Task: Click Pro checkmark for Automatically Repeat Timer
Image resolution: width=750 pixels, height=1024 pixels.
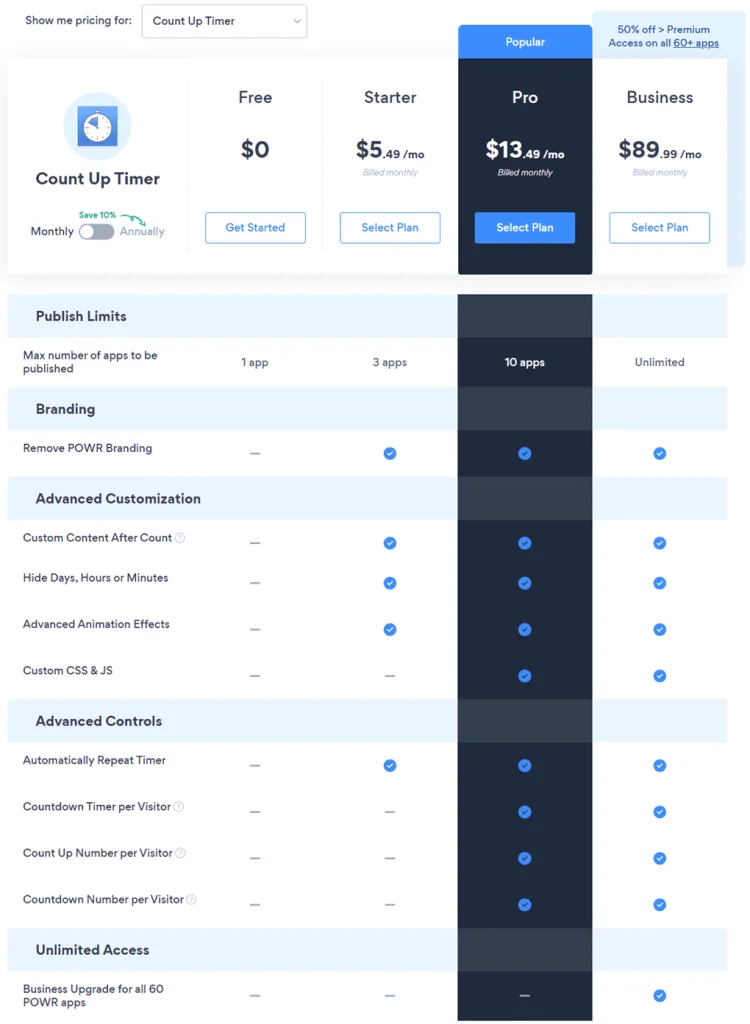Action: (525, 766)
